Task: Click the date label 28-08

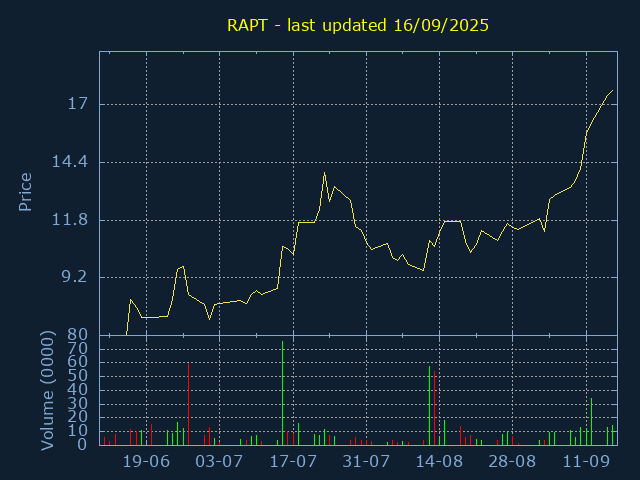Action: coord(512,462)
